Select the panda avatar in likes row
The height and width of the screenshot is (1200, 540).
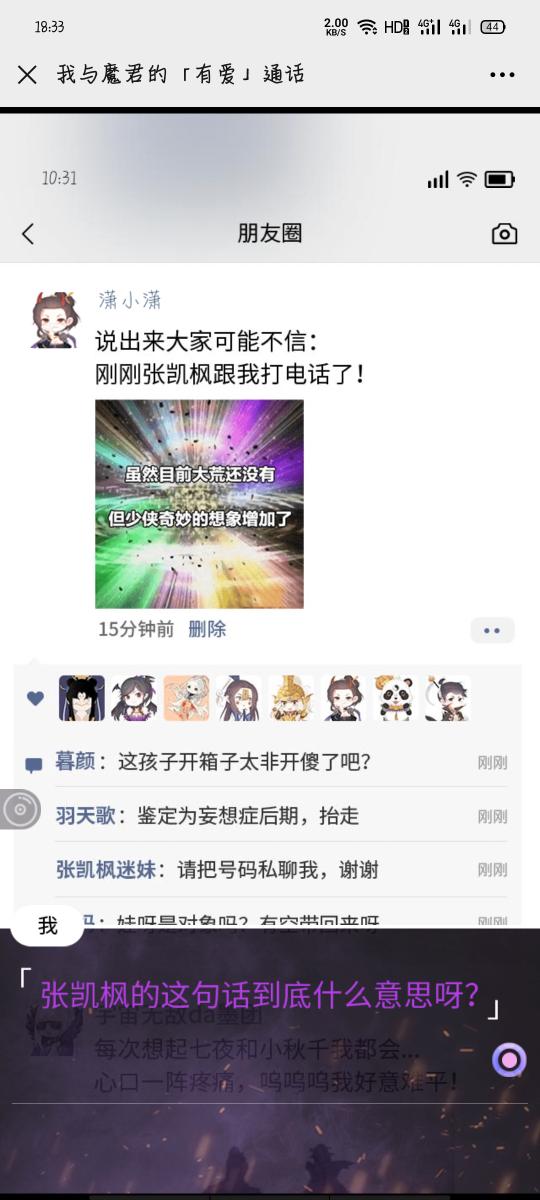point(395,698)
